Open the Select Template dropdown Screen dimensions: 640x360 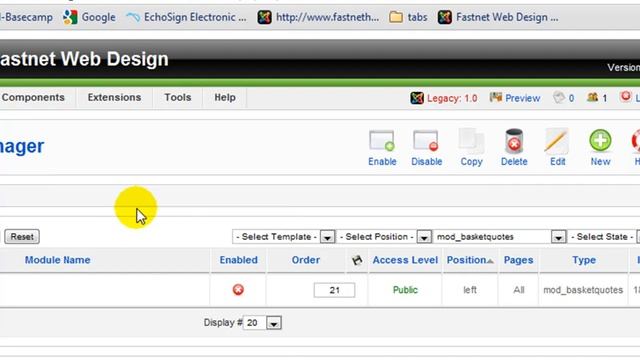pyautogui.click(x=284, y=237)
